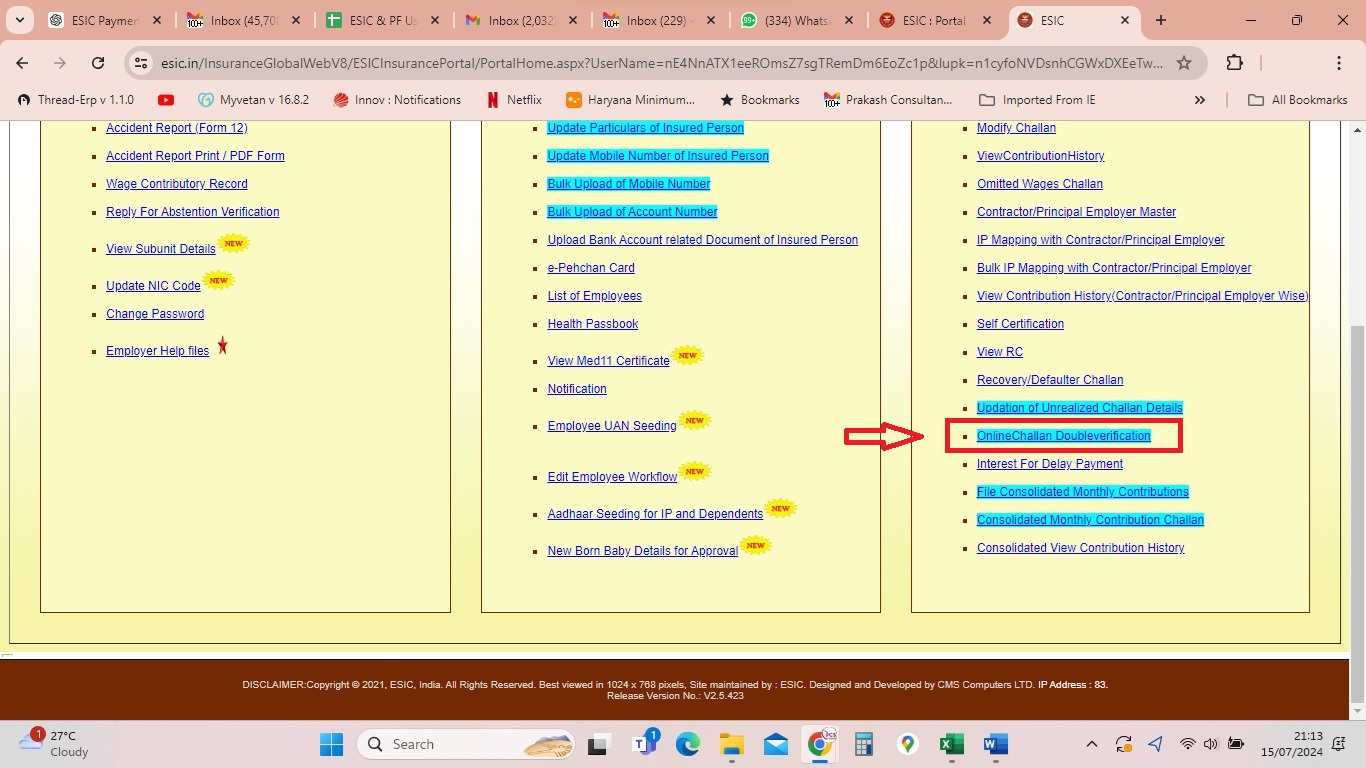Open the YouTube bookmark icon
This screenshot has width=1366, height=768.
pos(166,100)
